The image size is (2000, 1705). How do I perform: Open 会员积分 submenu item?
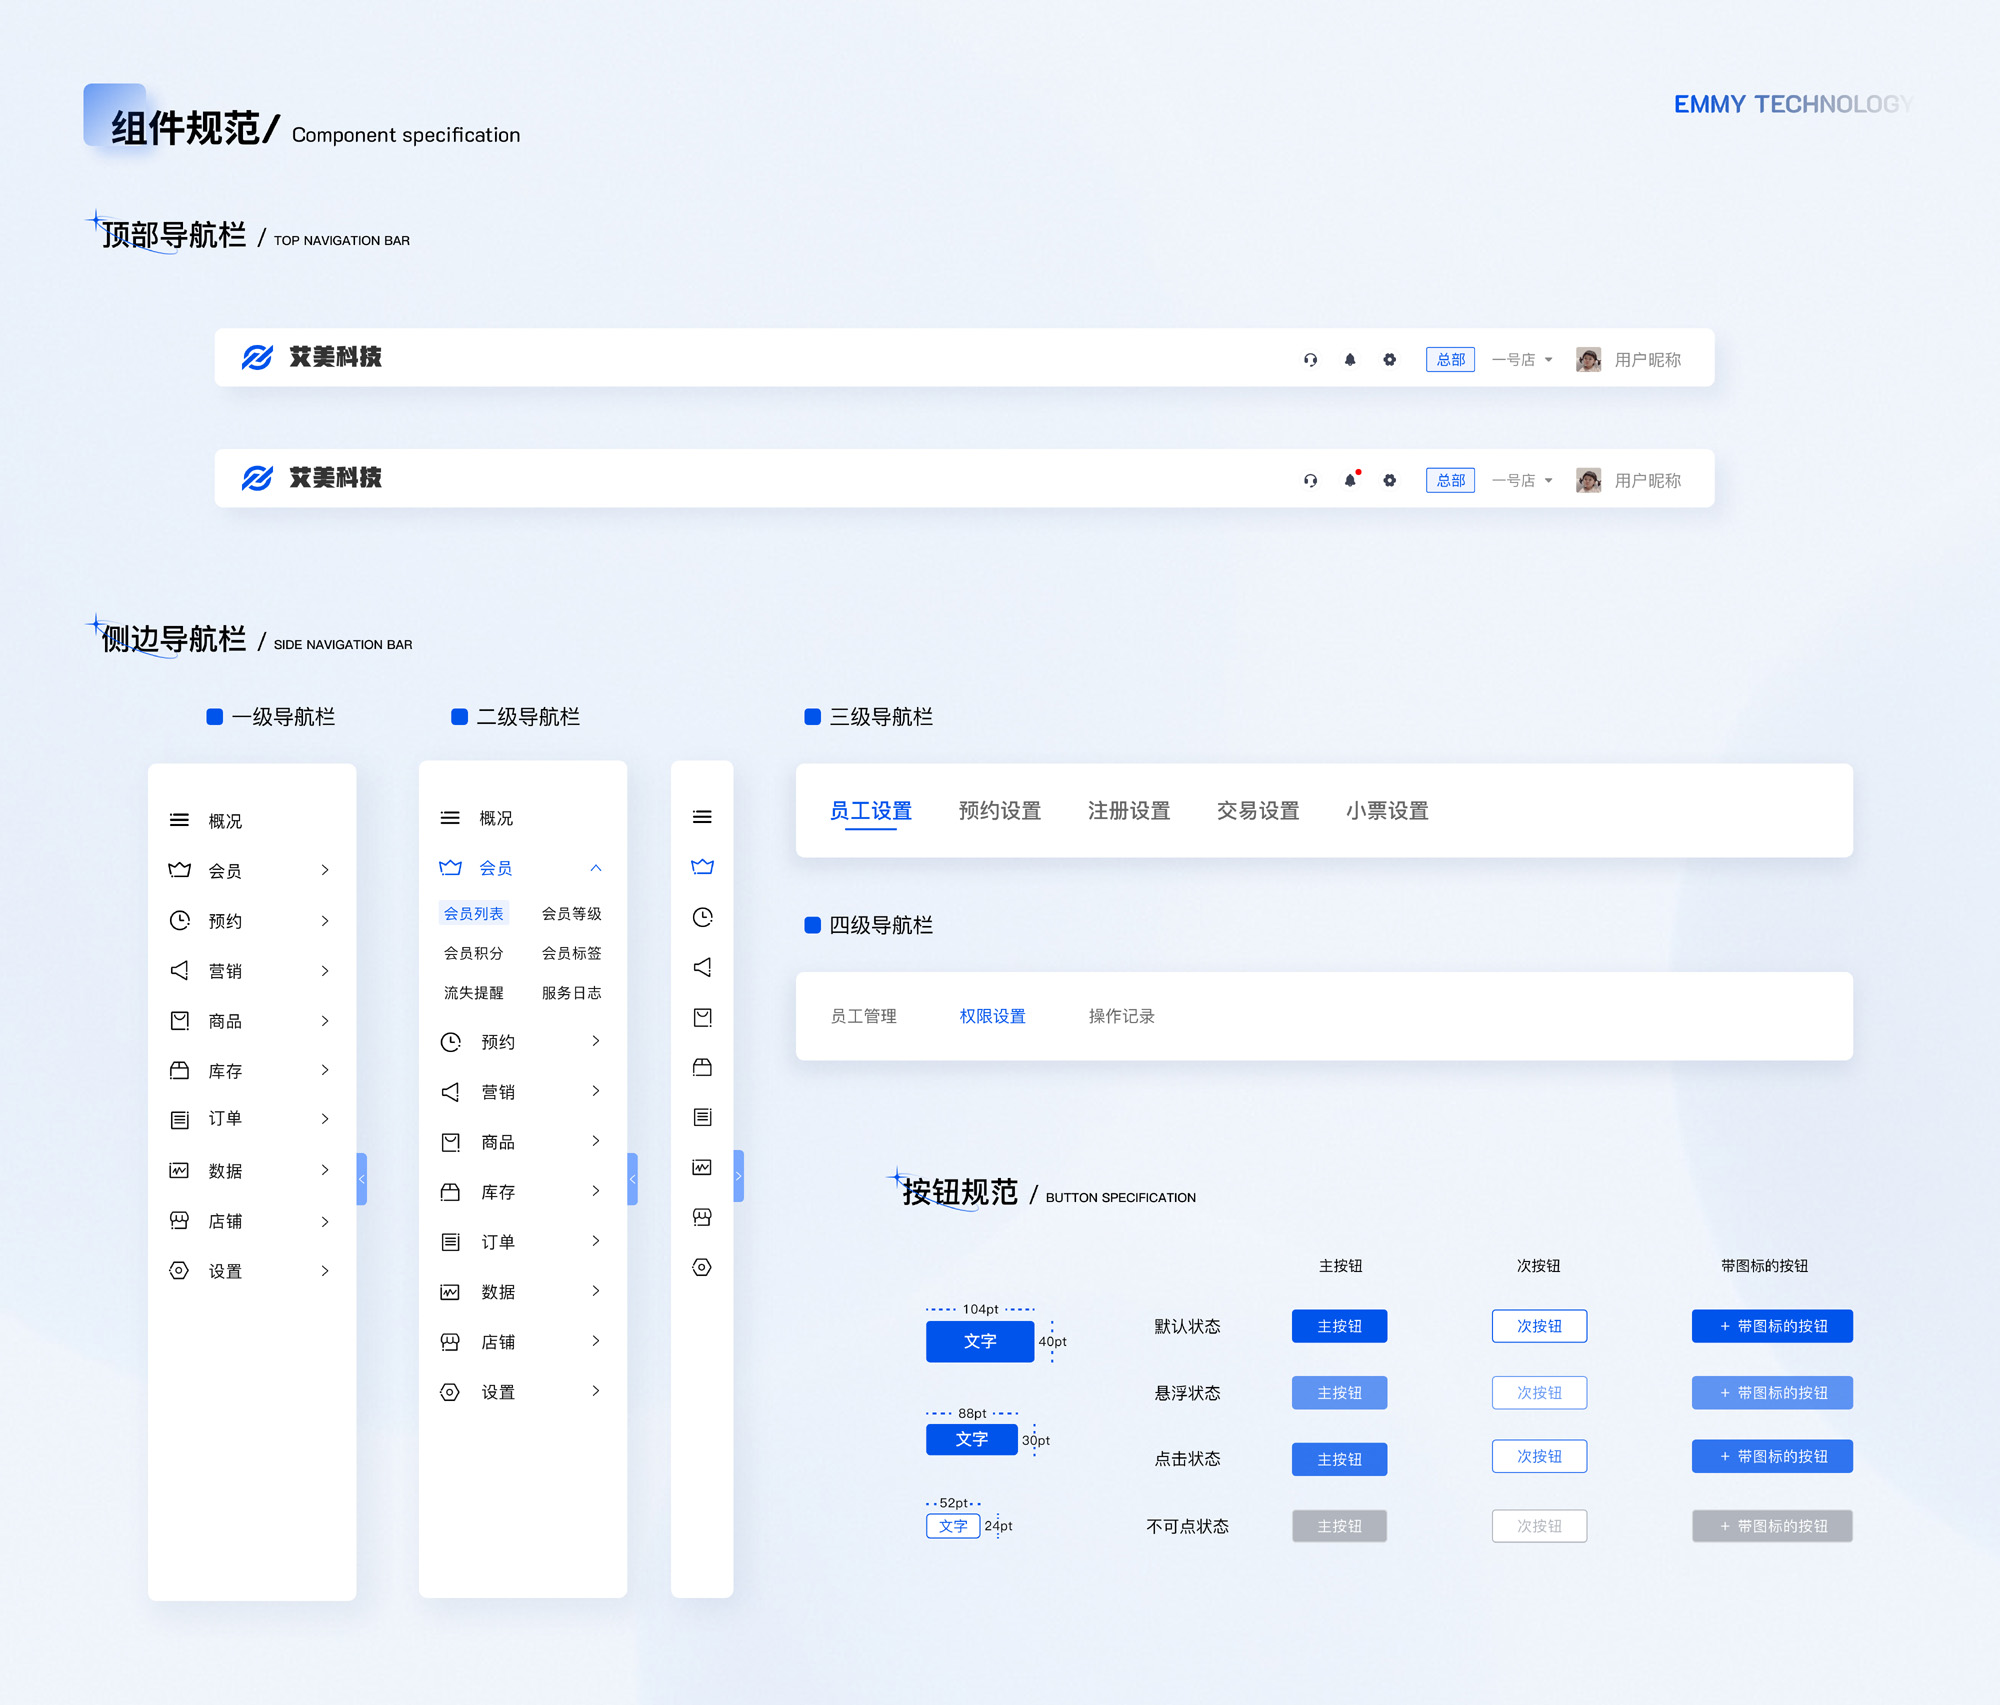[474, 953]
